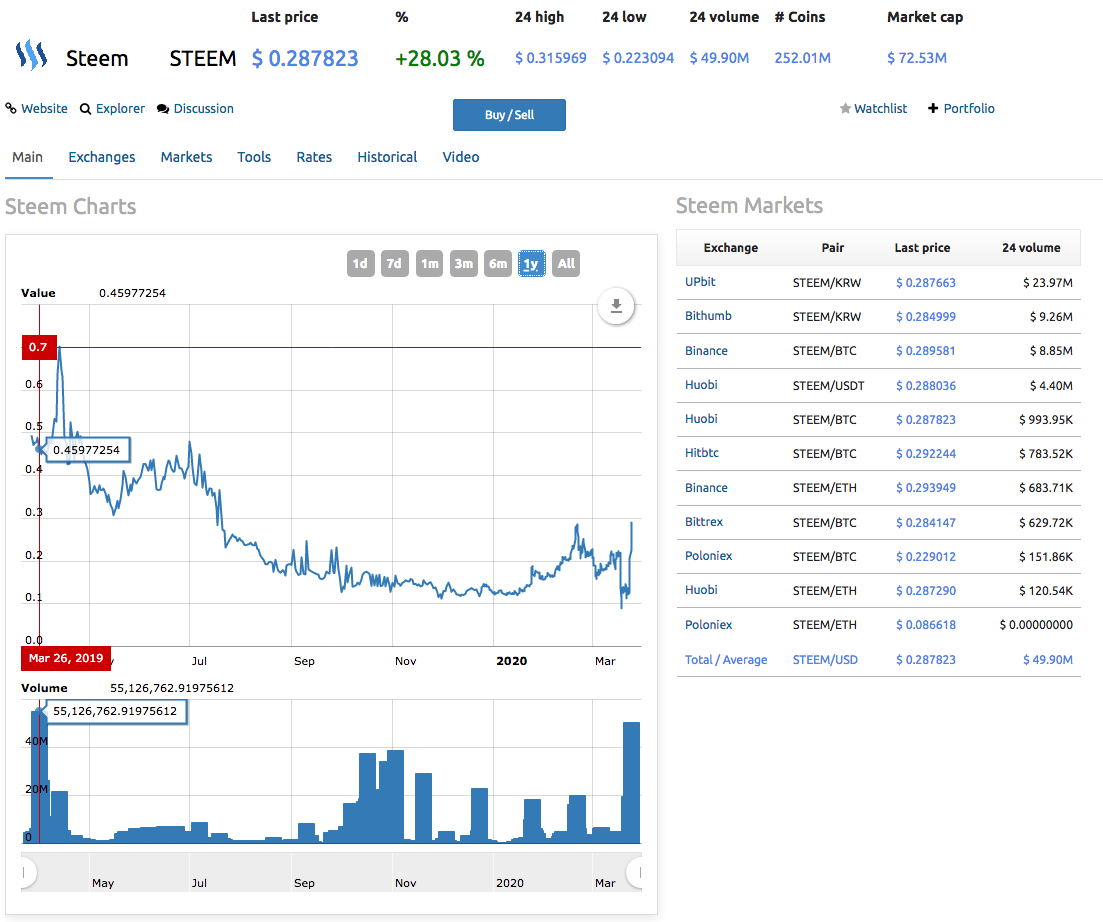This screenshot has height=922, width=1103.
Task: Select the All chart range
Action: click(566, 264)
